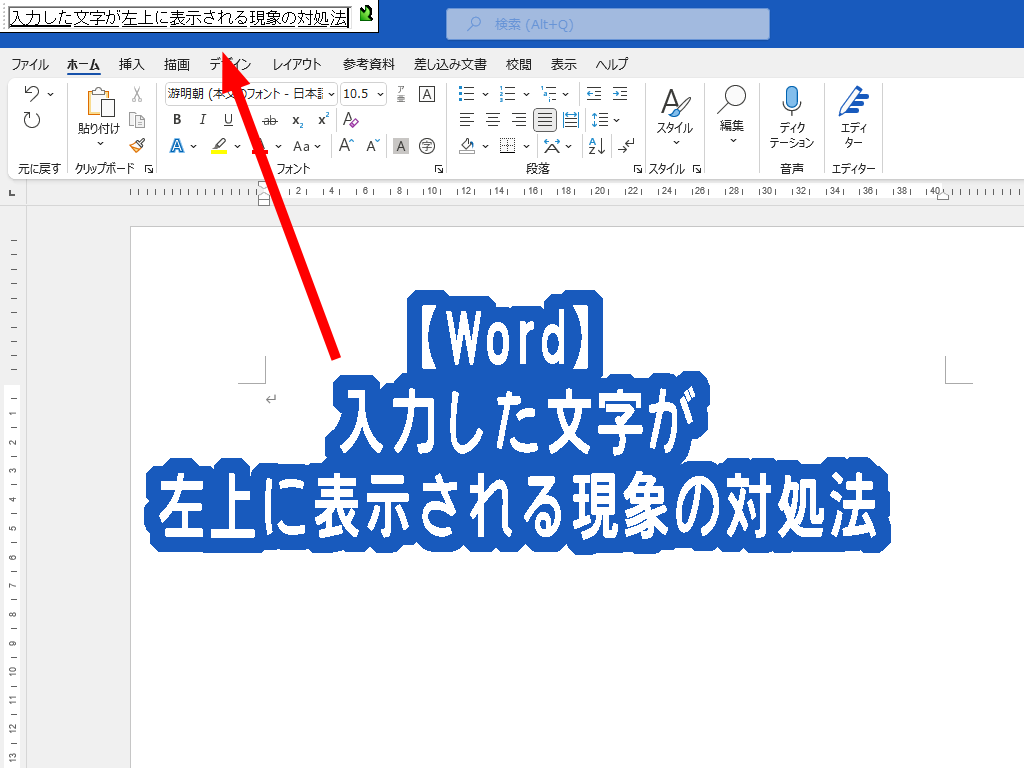This screenshot has height=768, width=1024.
Task: Open the ファイル tab
Action: coord(30,64)
